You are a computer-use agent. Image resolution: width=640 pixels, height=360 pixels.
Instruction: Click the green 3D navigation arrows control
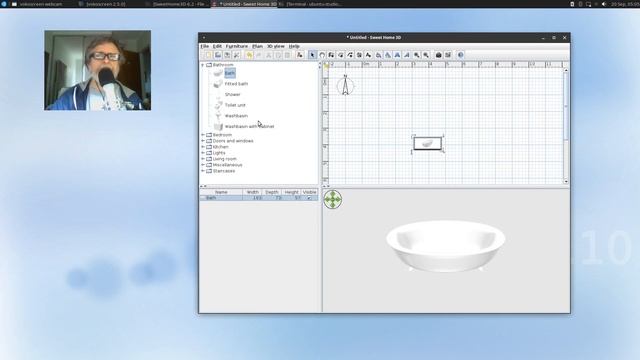click(333, 200)
